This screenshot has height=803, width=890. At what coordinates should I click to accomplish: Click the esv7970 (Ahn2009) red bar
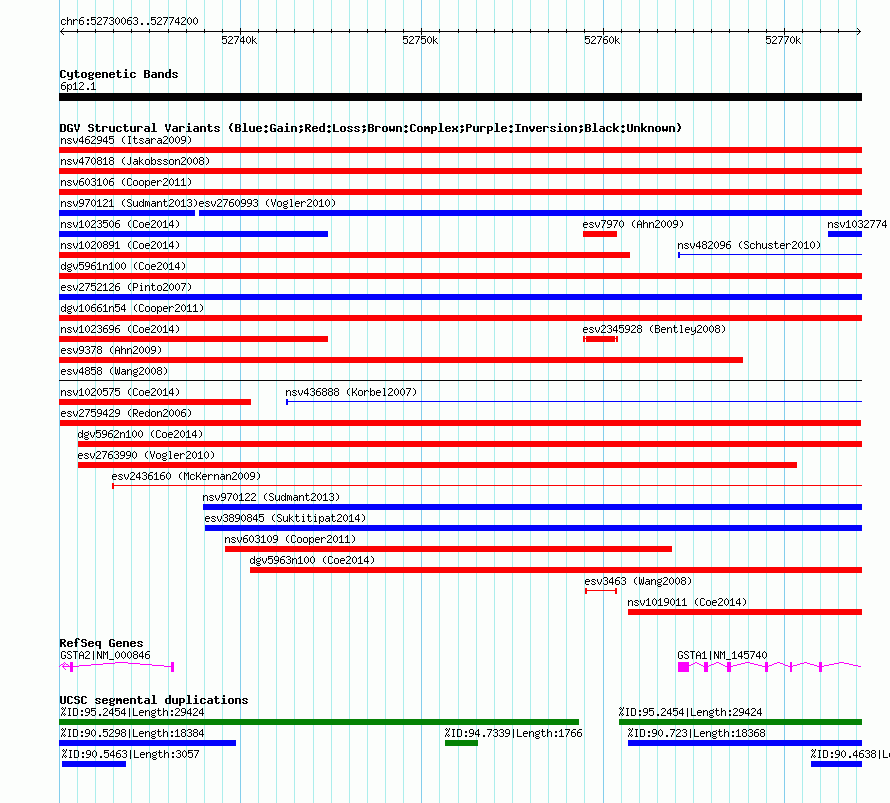[x=599, y=234]
